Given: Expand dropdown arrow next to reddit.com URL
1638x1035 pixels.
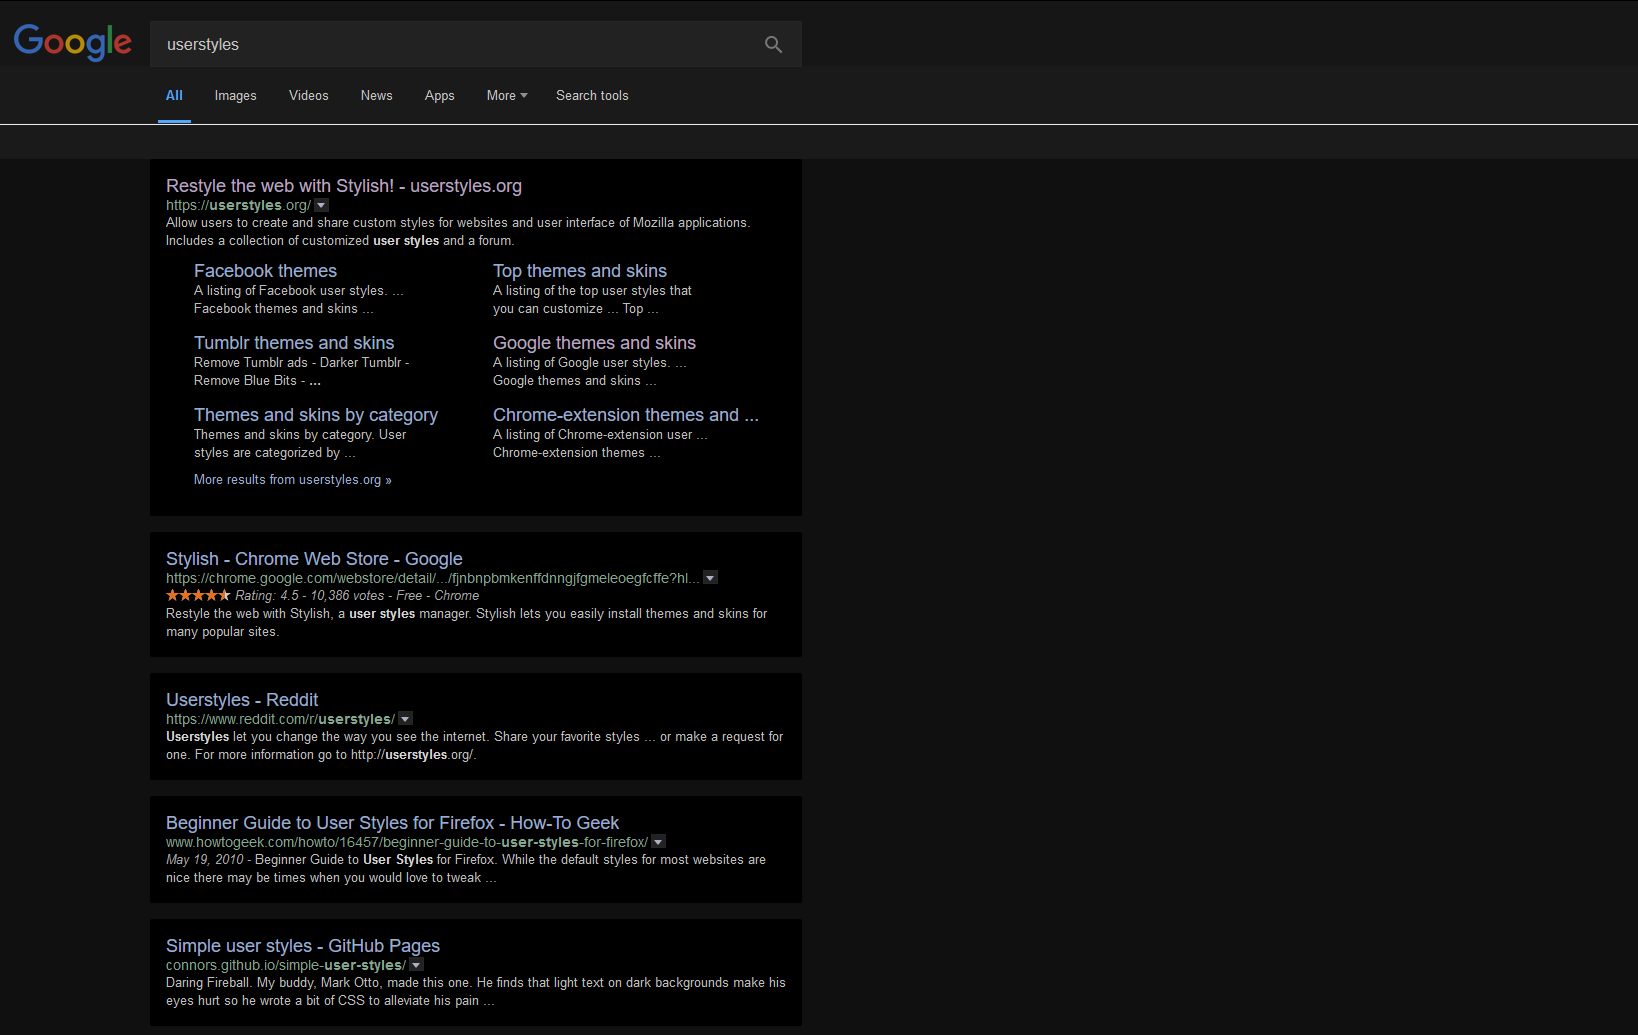Looking at the screenshot, I should pos(405,719).
